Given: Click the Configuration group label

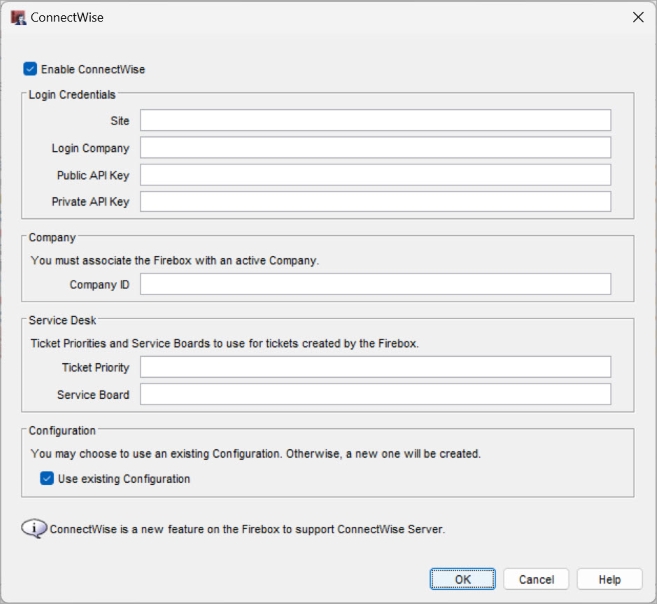Looking at the screenshot, I should tap(62, 431).
